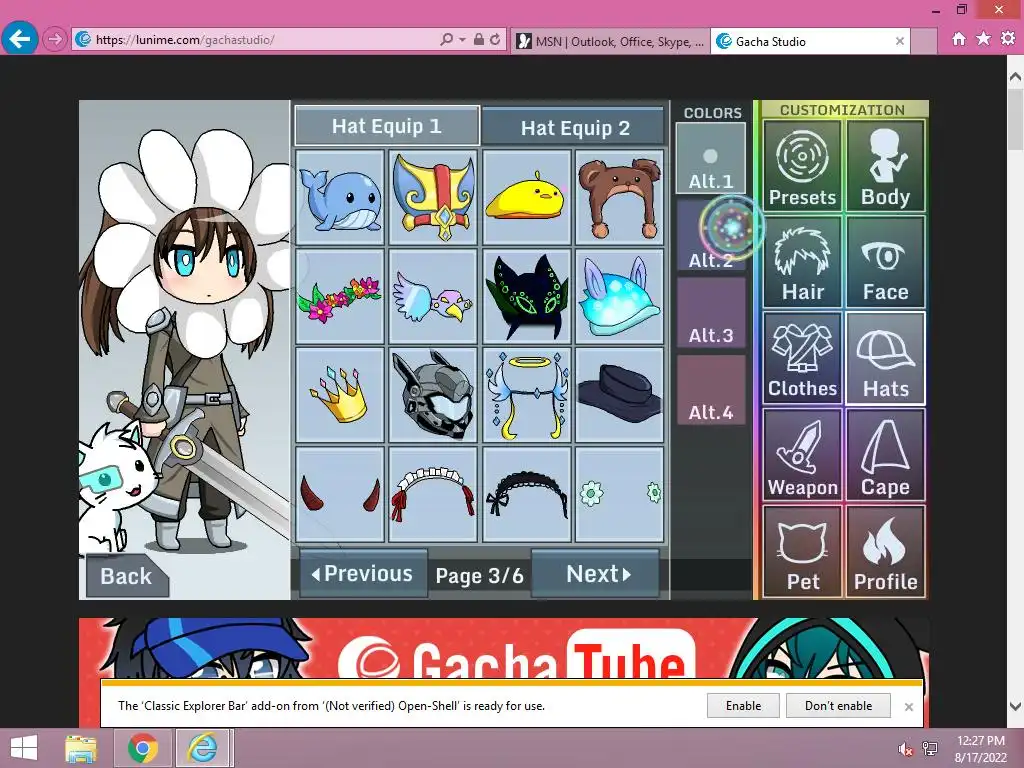Open the Profile customization panel
This screenshot has height=768, width=1024.
886,551
